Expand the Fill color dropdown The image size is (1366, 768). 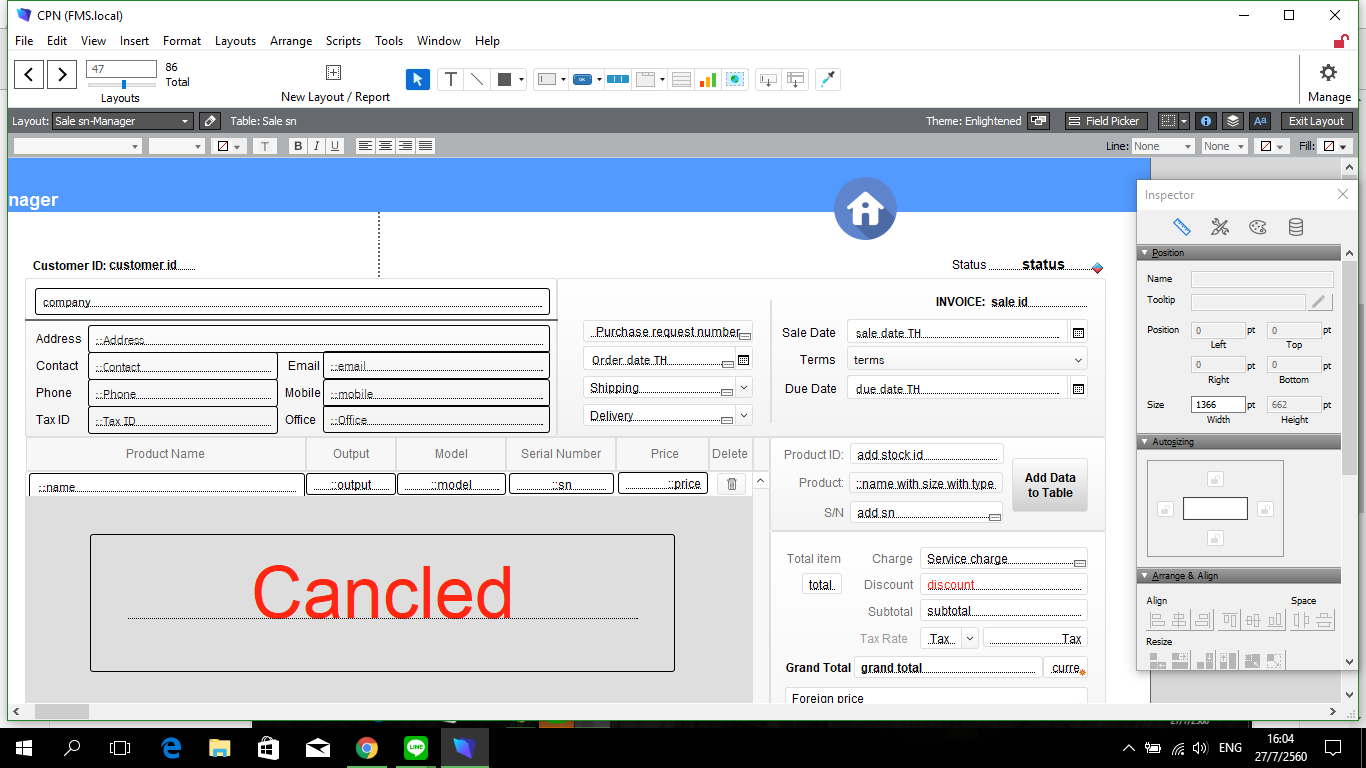(x=1335, y=146)
